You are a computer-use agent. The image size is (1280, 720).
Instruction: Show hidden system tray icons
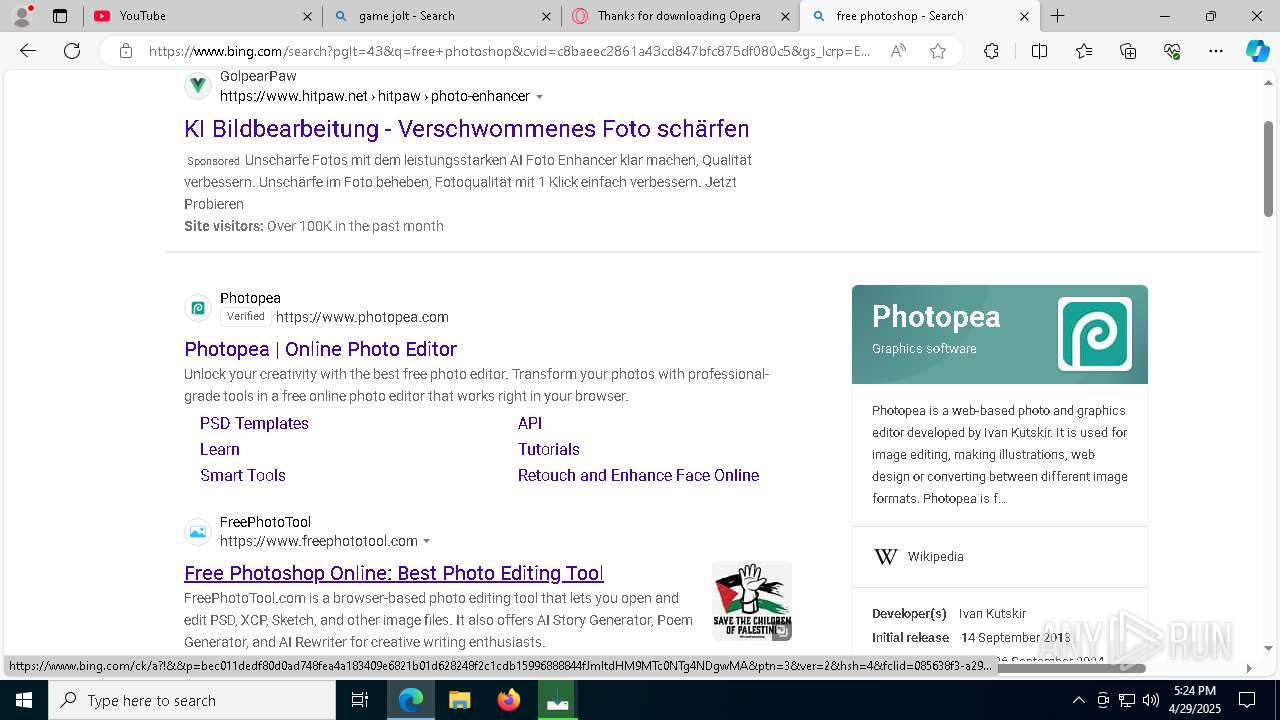[1078, 700]
